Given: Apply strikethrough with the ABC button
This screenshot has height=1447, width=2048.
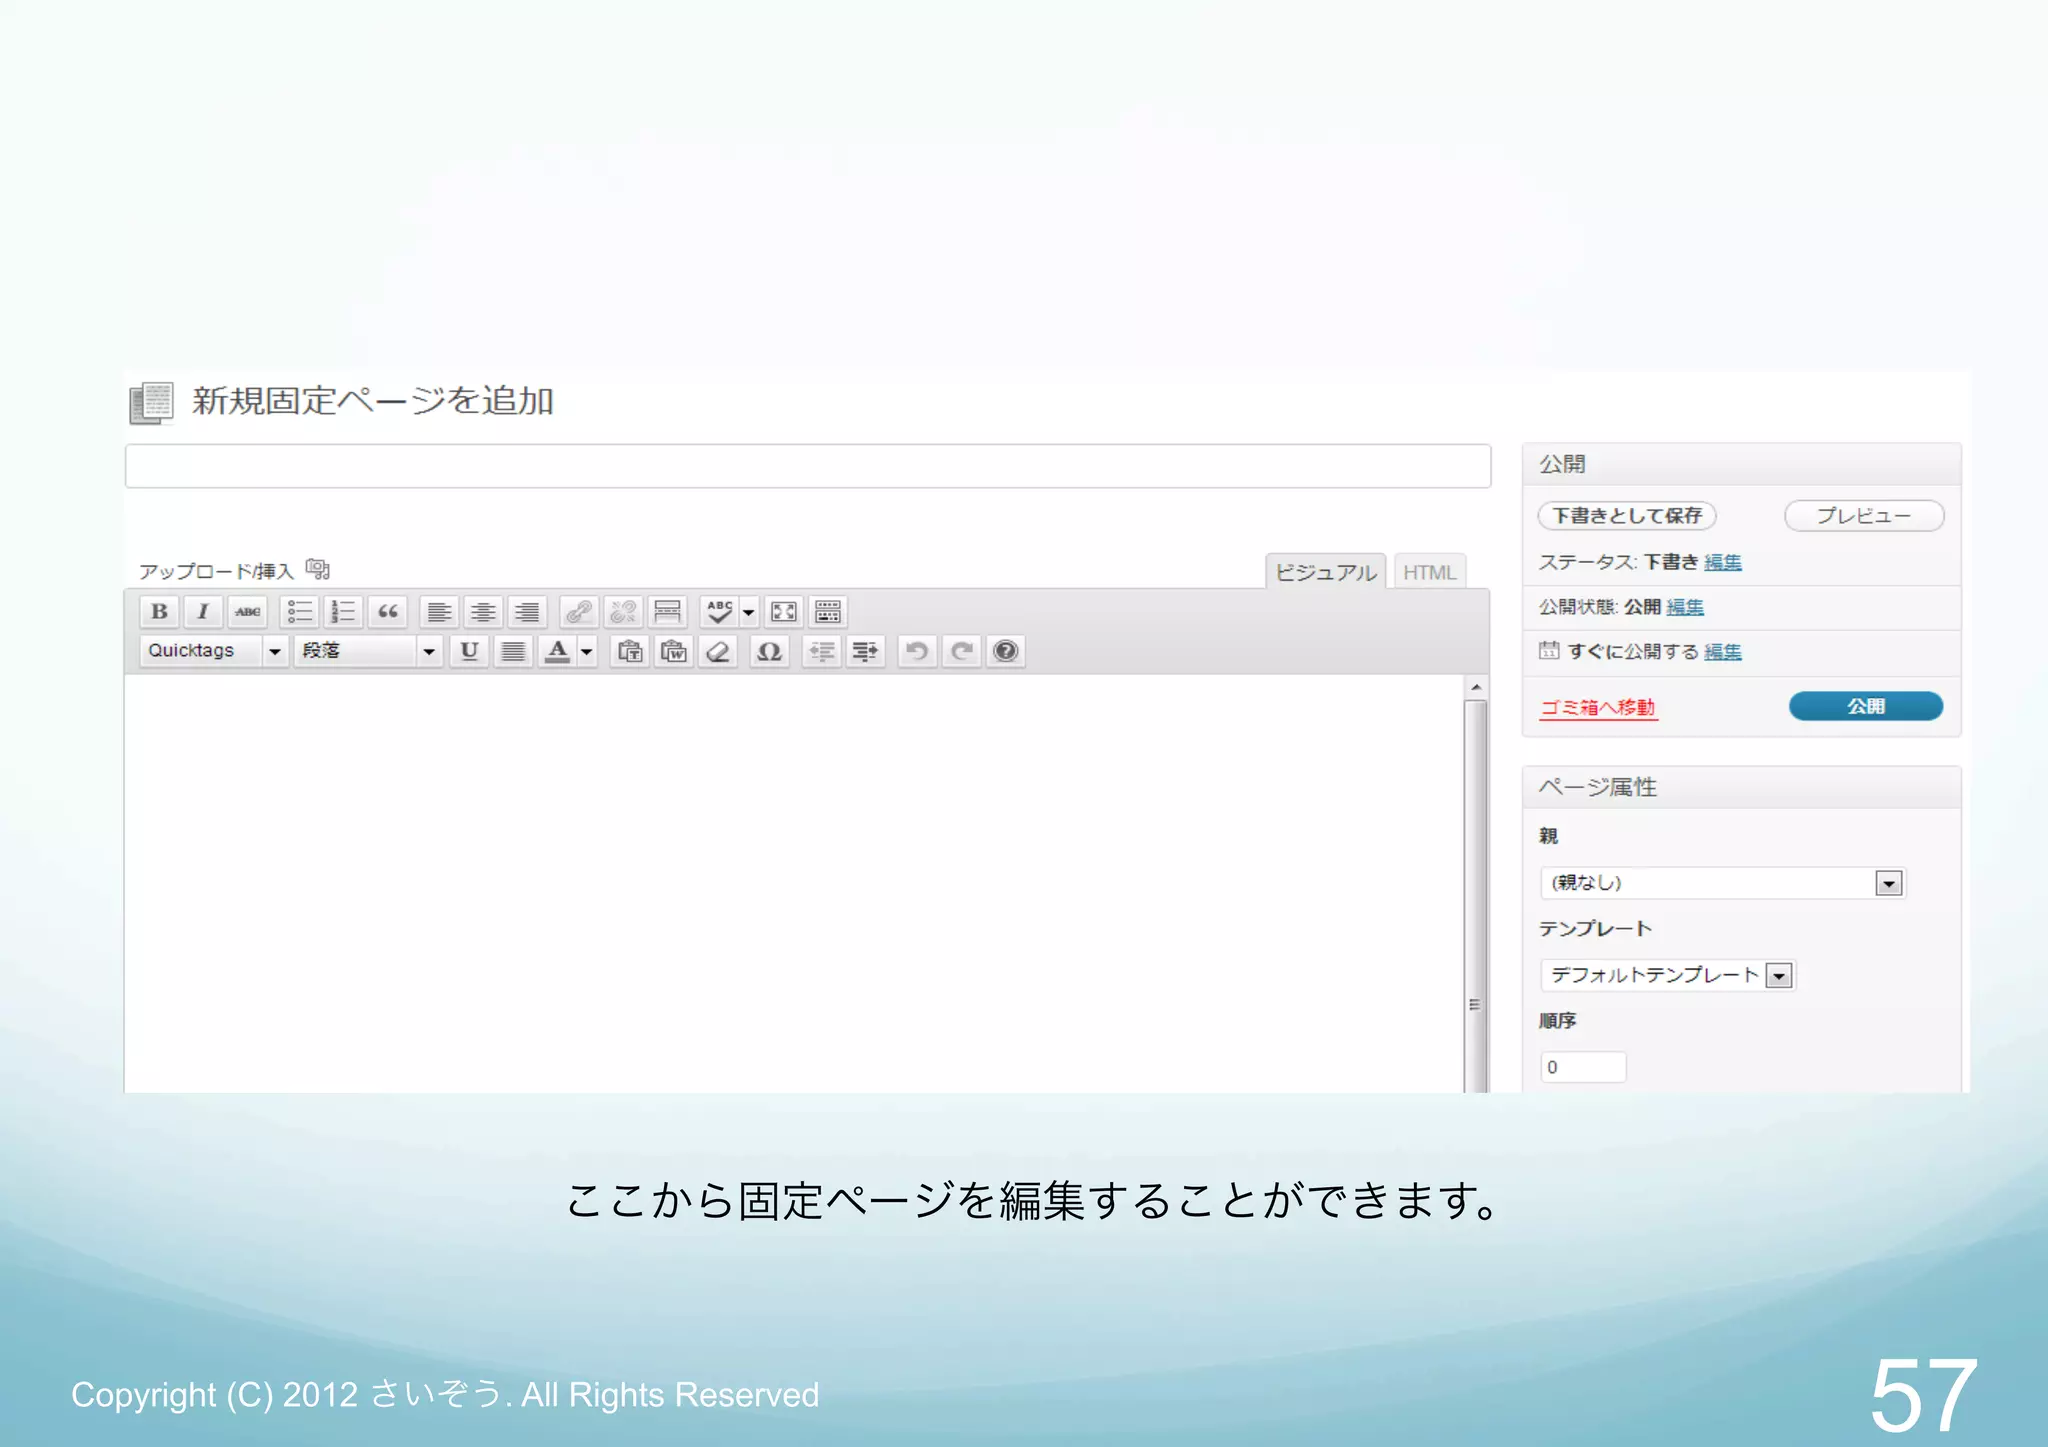Looking at the screenshot, I should pyautogui.click(x=248, y=611).
